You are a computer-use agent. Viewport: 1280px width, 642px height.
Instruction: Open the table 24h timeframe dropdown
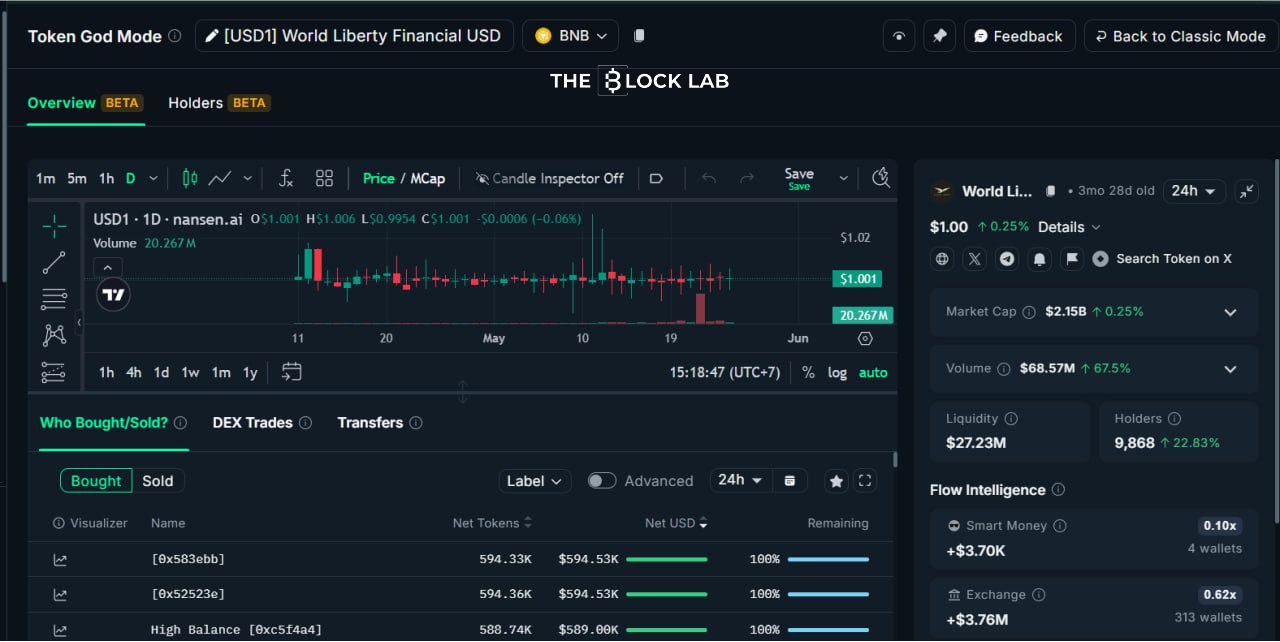[x=741, y=481]
